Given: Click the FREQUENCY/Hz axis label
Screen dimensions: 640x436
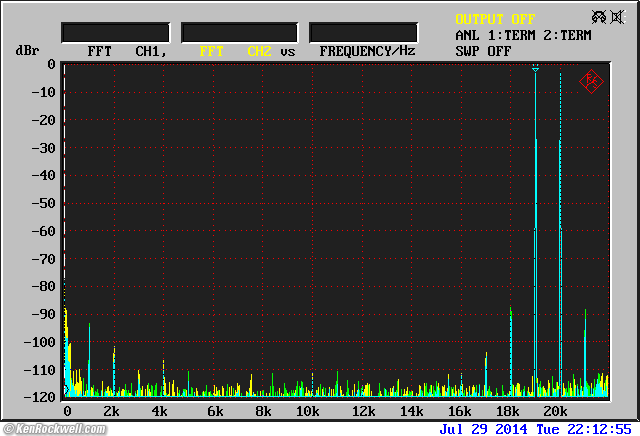Looking at the screenshot, I should click(x=367, y=50).
